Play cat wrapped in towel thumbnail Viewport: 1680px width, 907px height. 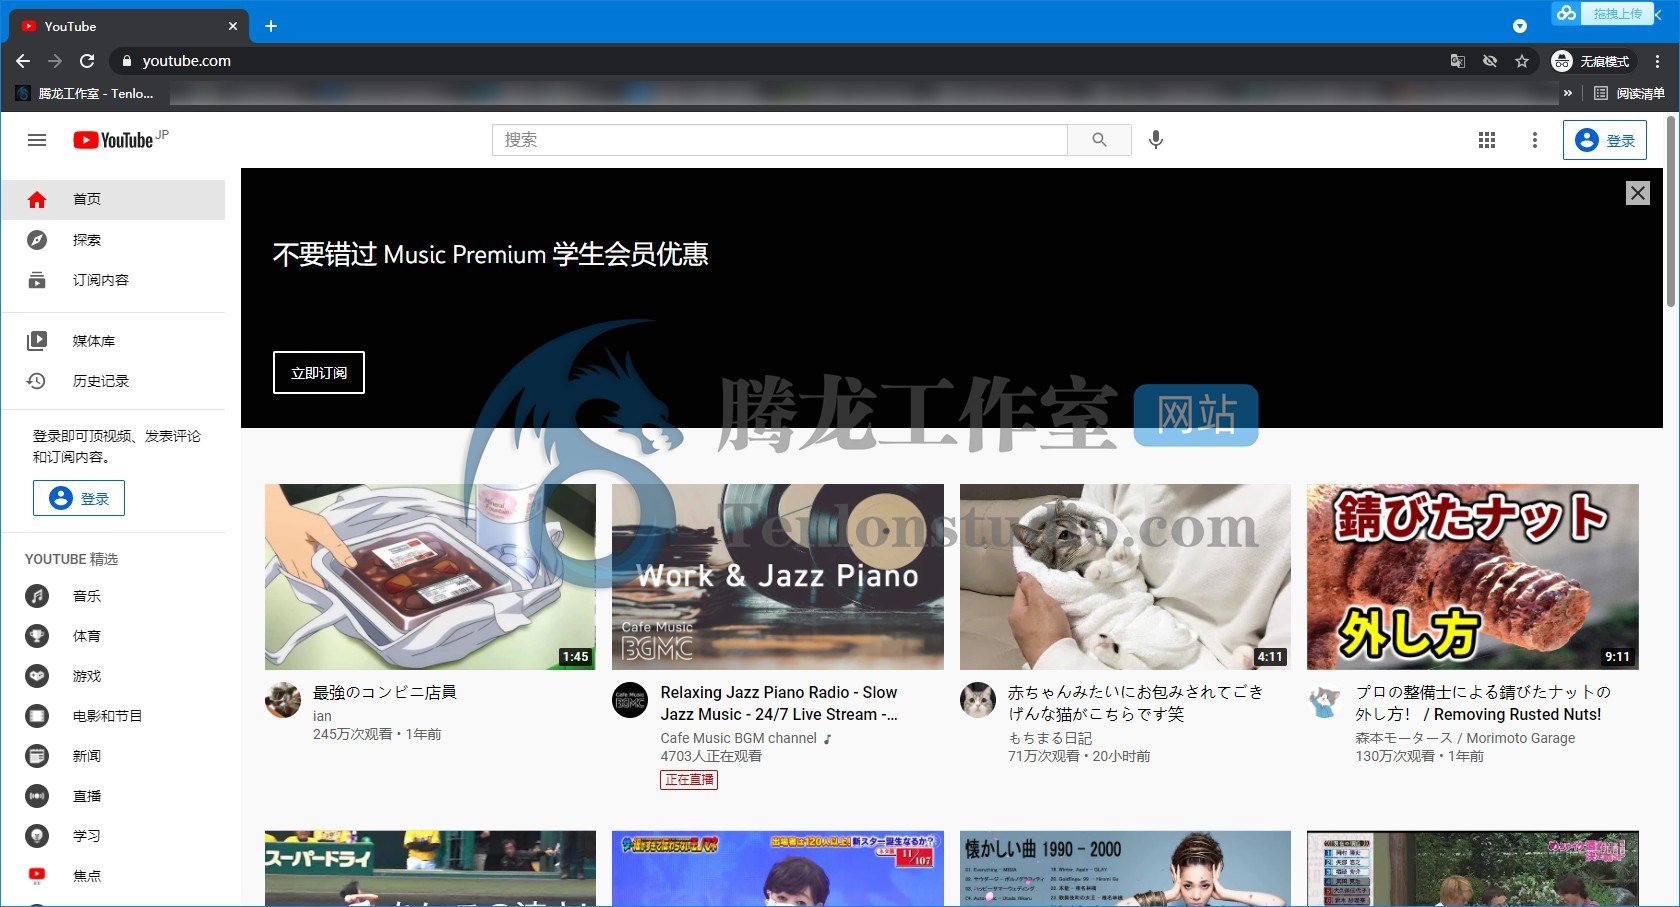1125,577
